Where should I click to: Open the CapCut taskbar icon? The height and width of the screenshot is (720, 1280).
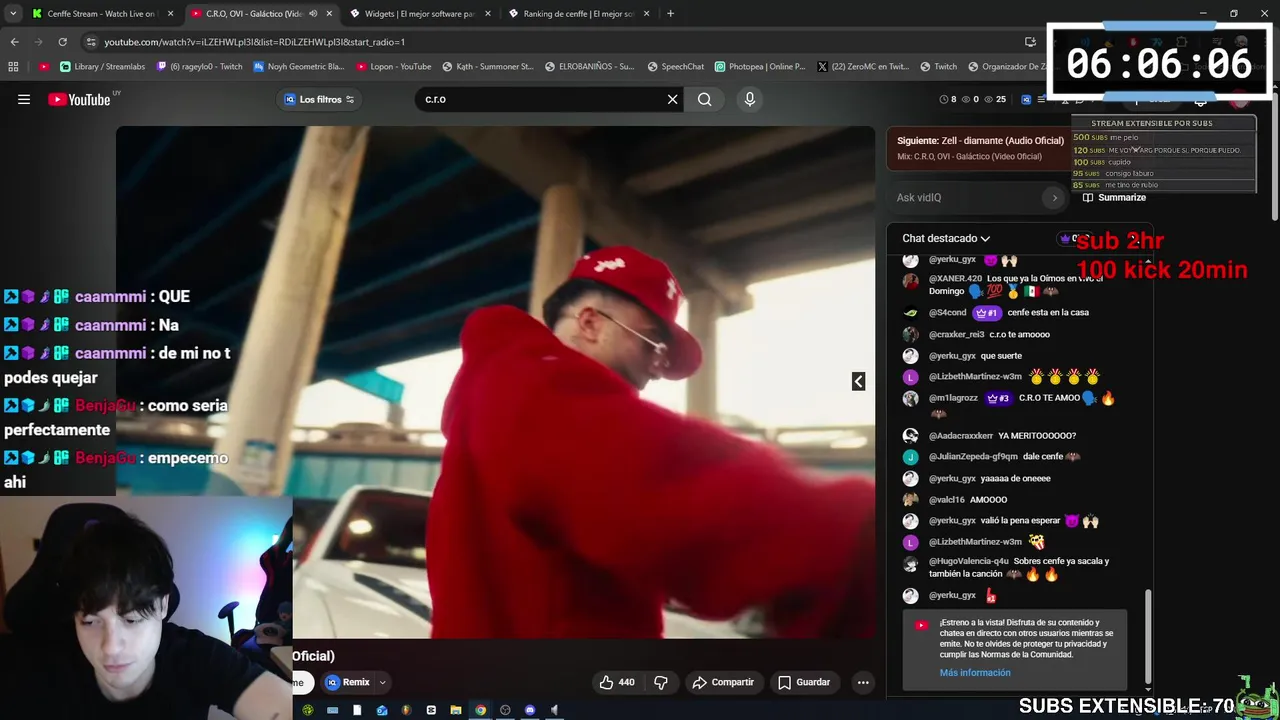point(431,710)
